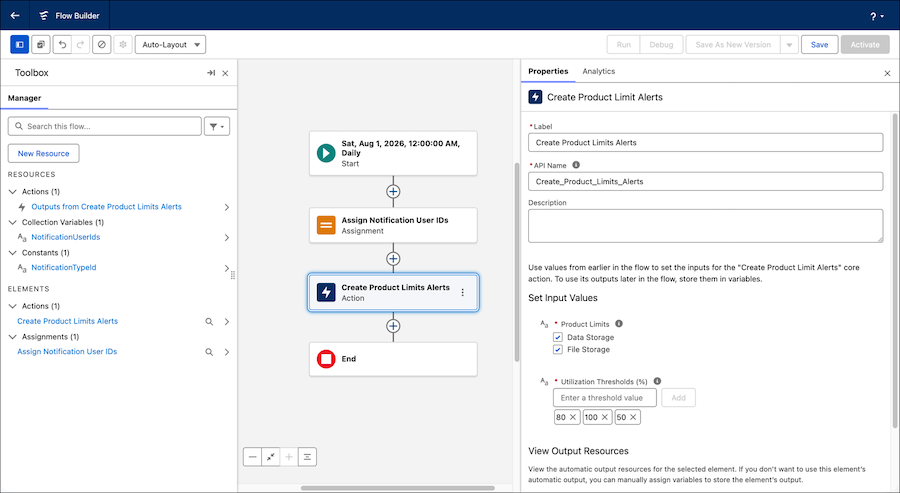
Task: Show API Name info tooltip
Action: 576,165
